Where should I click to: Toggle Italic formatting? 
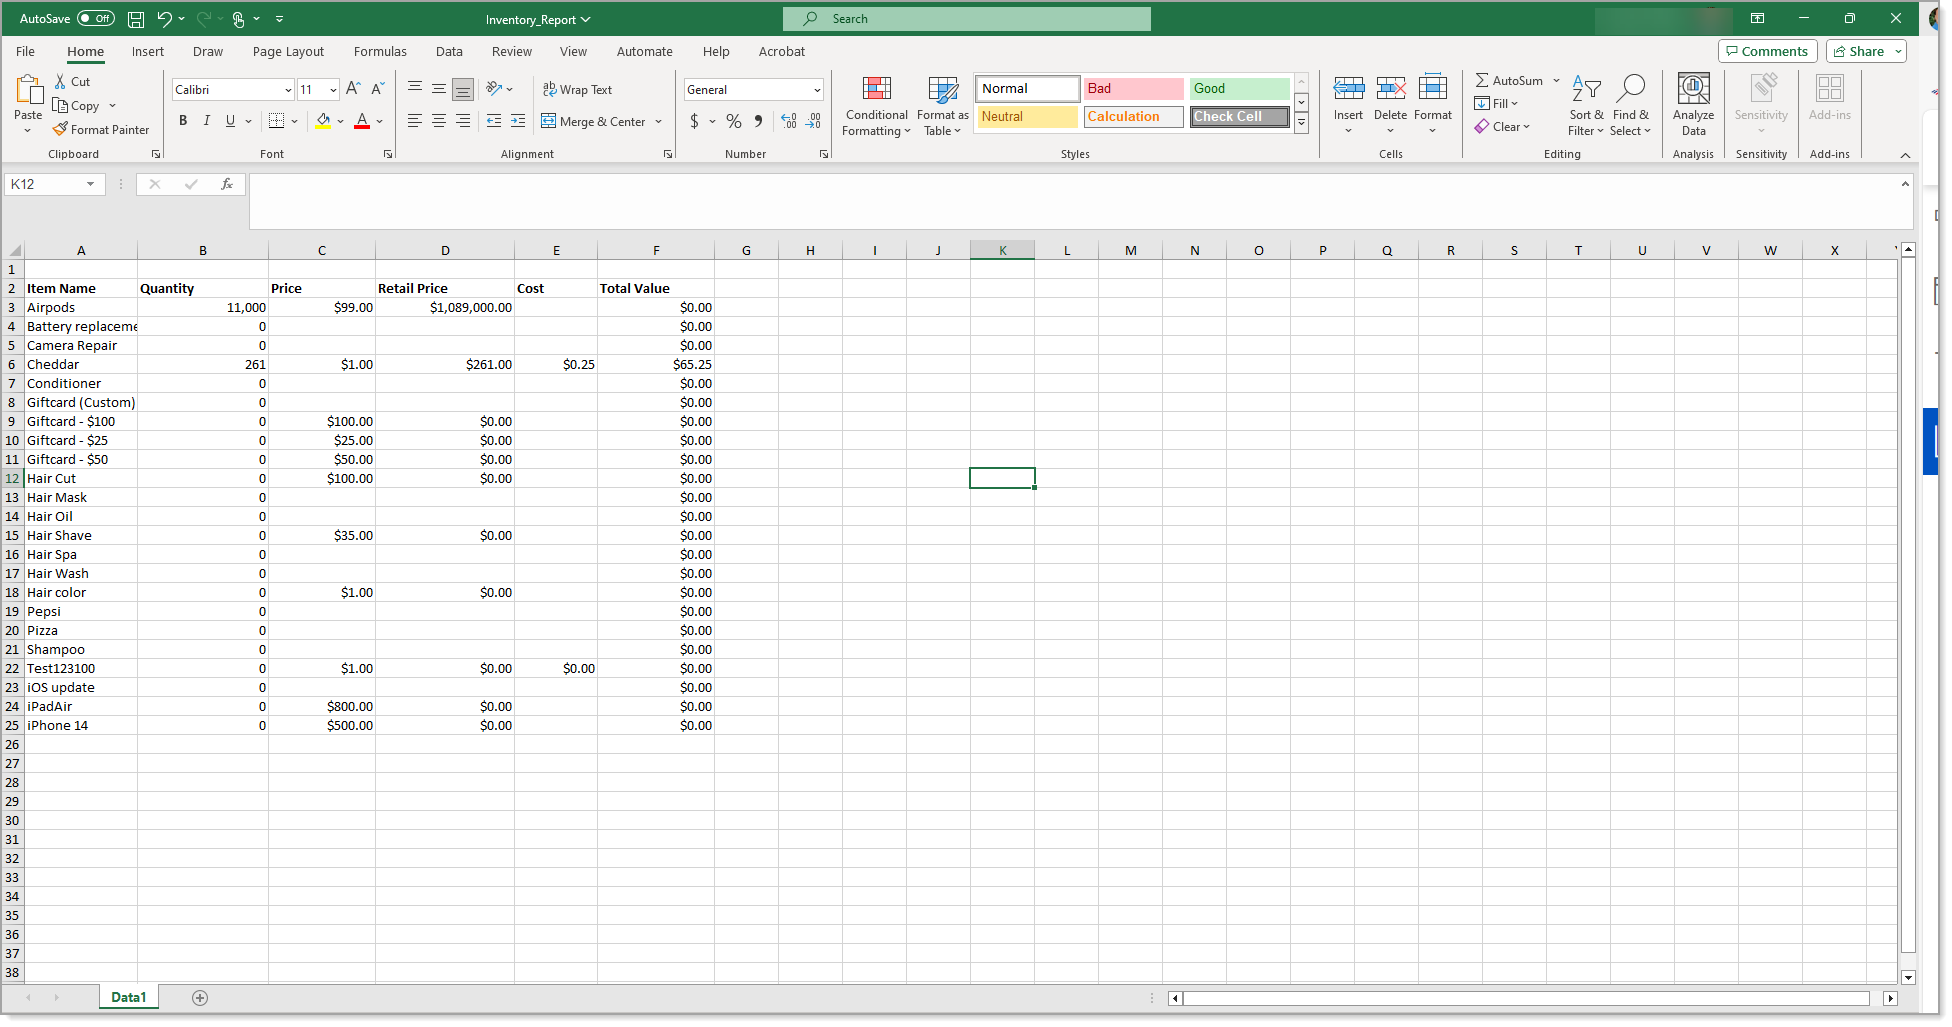click(x=207, y=121)
